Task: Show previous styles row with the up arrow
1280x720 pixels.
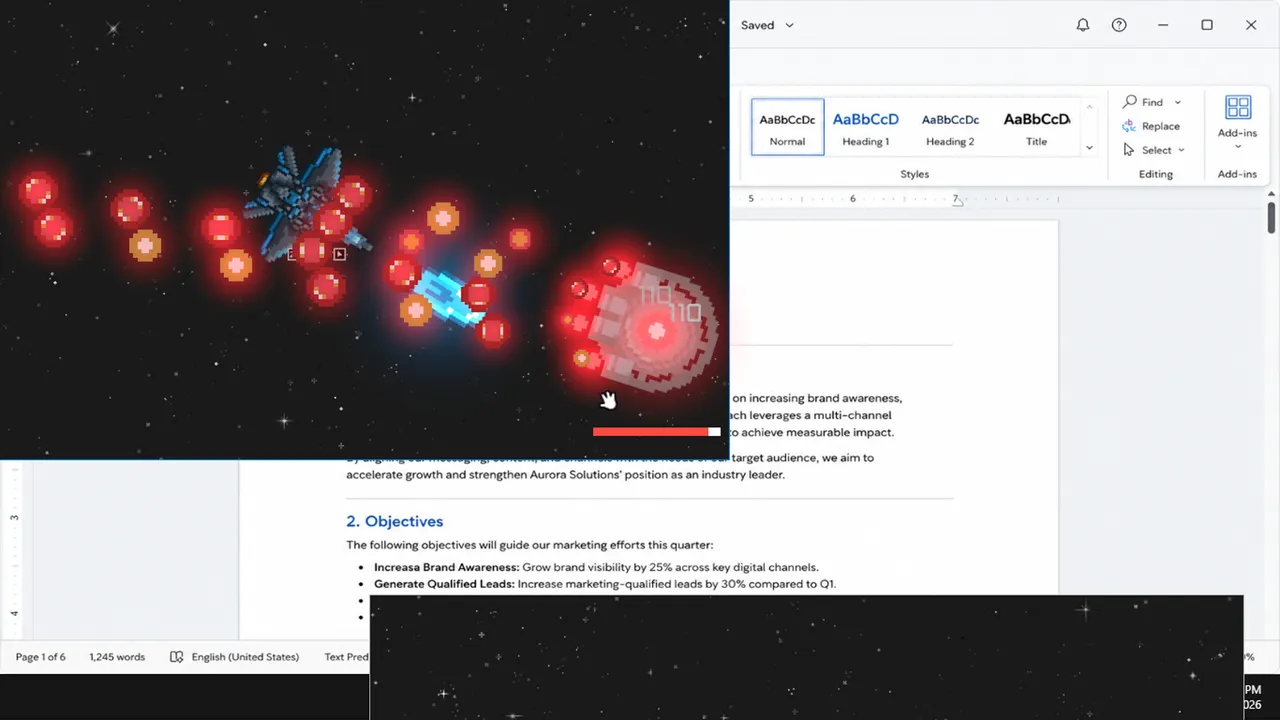Action: pos(1089,106)
